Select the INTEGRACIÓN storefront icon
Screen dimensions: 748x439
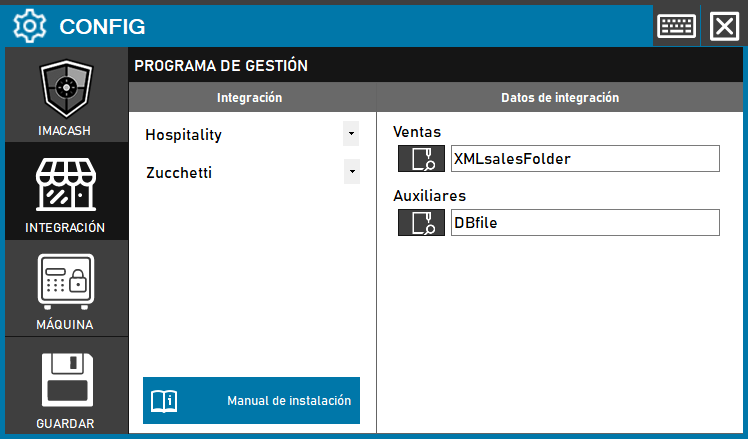(66, 183)
